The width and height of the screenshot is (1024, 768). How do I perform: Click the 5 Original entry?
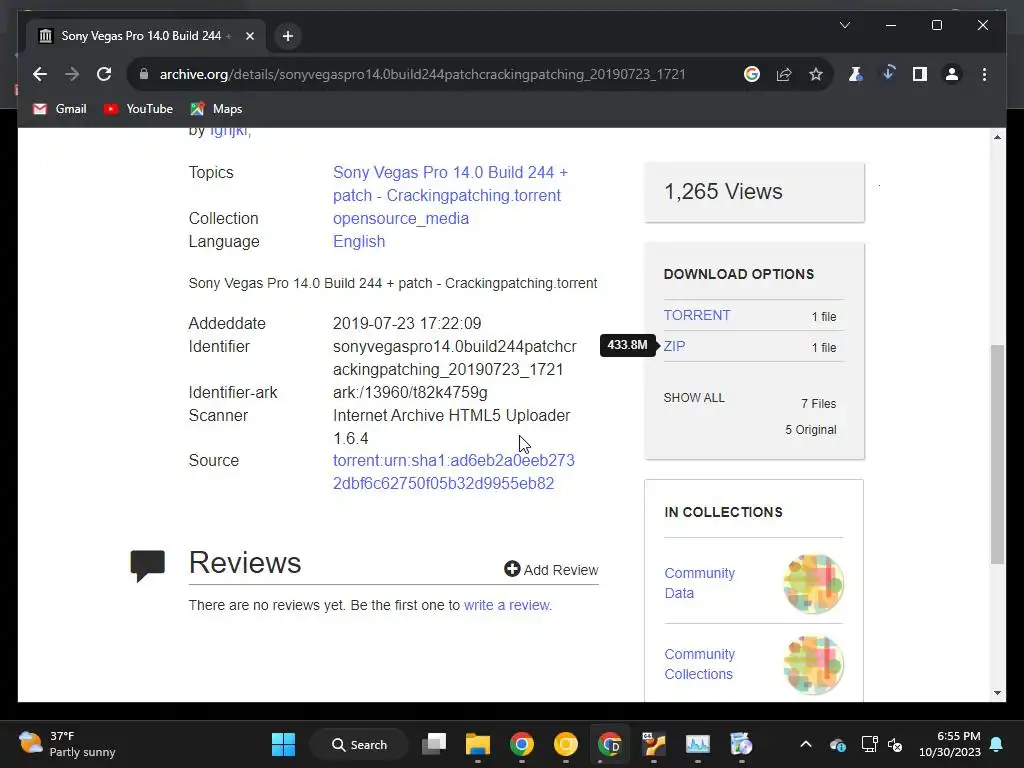810,430
